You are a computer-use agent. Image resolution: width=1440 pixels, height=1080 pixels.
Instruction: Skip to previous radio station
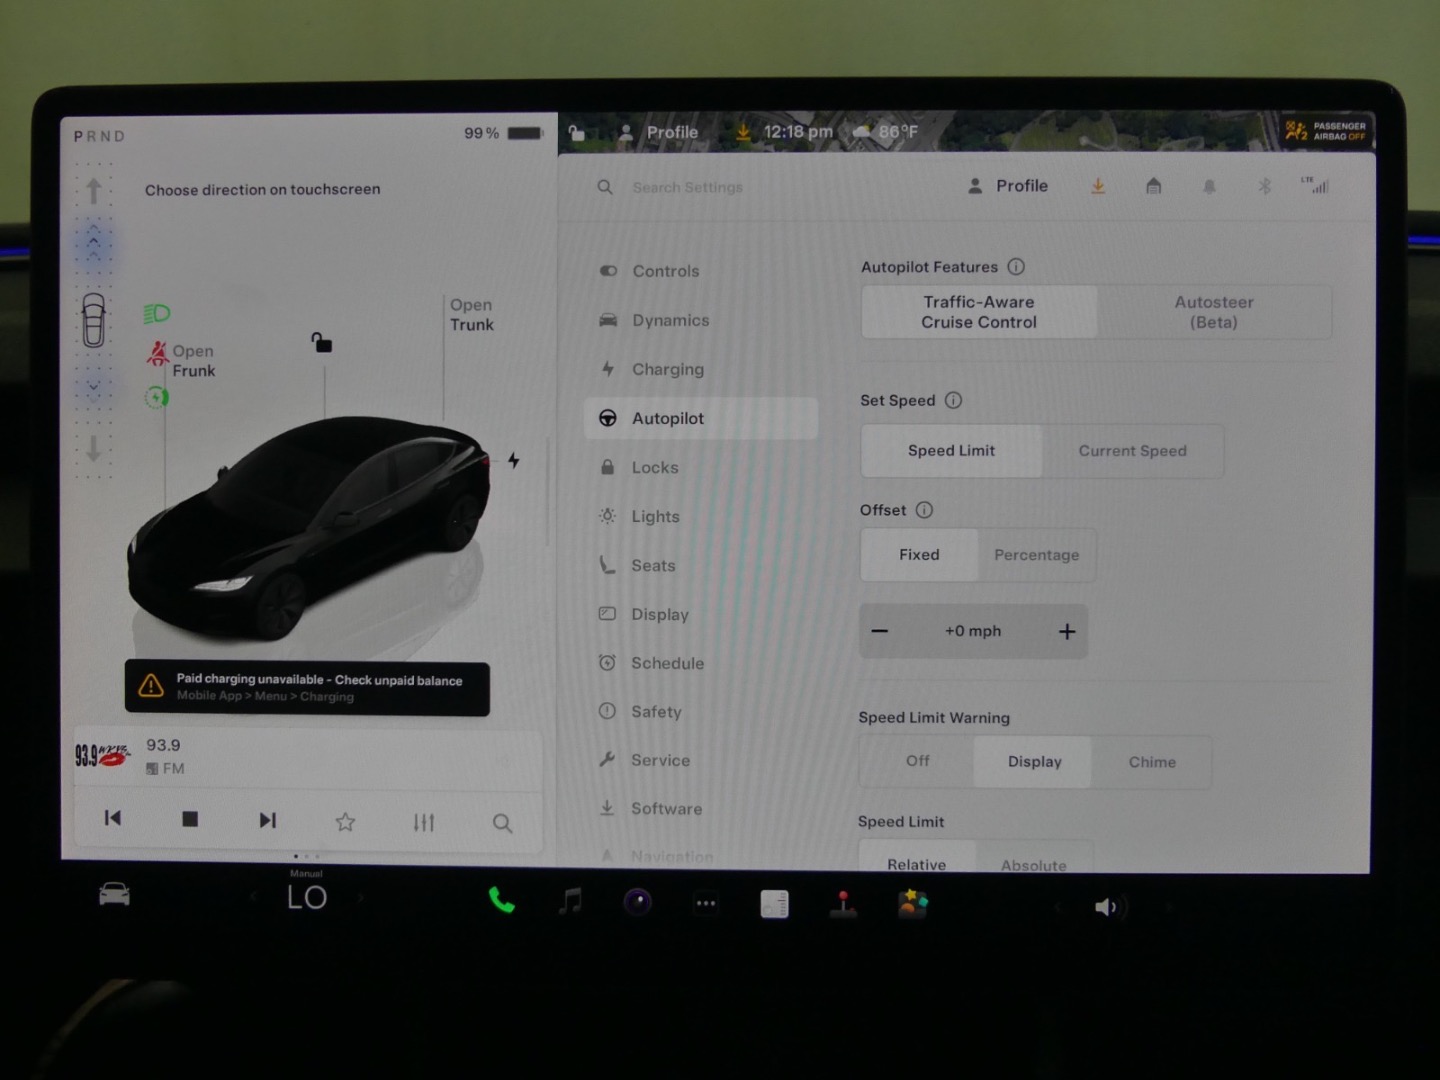[x=113, y=818]
